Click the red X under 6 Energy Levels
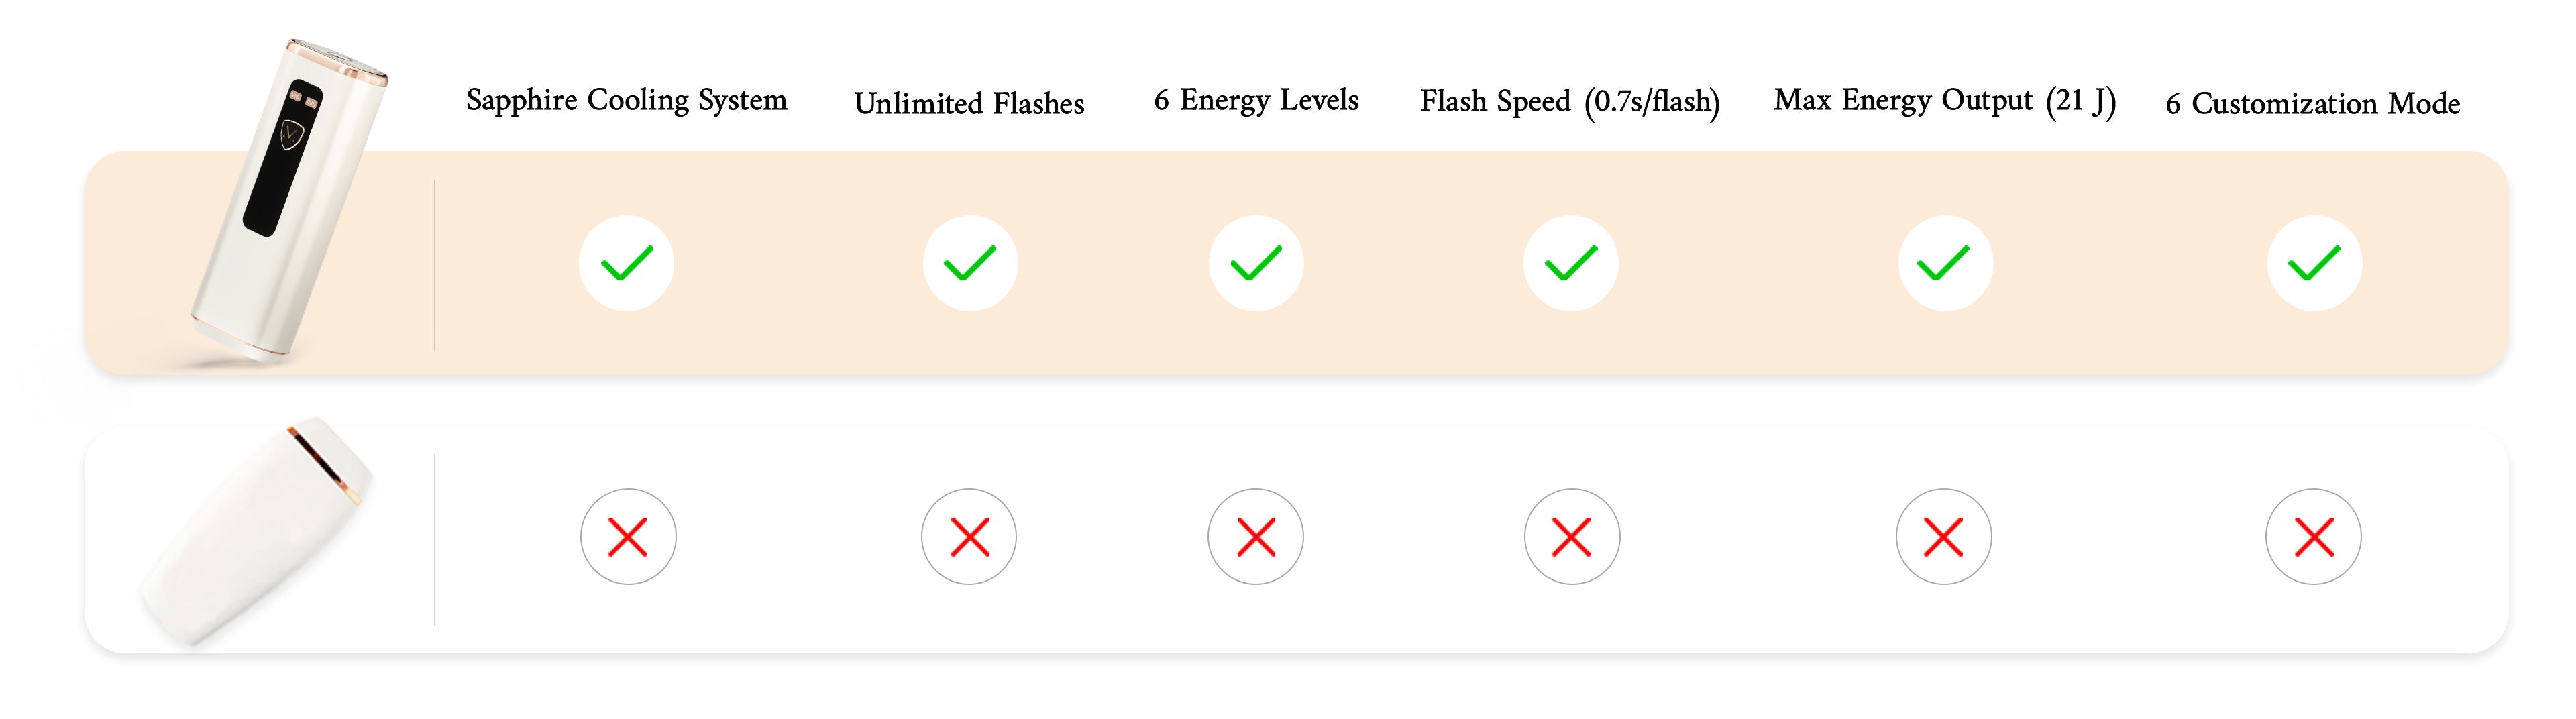The height and width of the screenshot is (719, 2576). (1256, 537)
